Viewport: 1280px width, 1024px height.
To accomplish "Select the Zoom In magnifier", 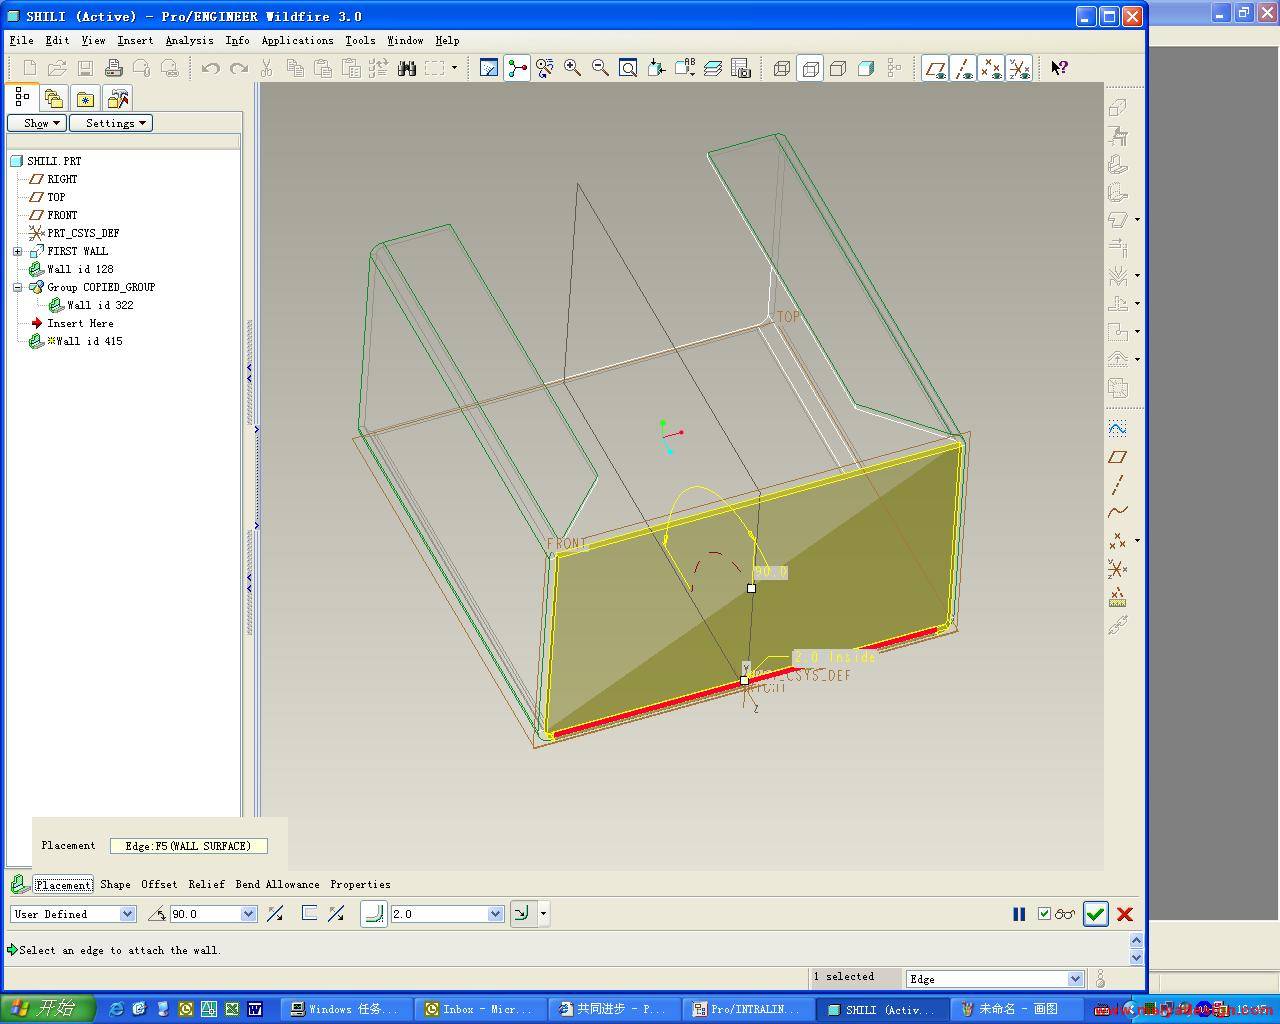I will click(x=573, y=68).
